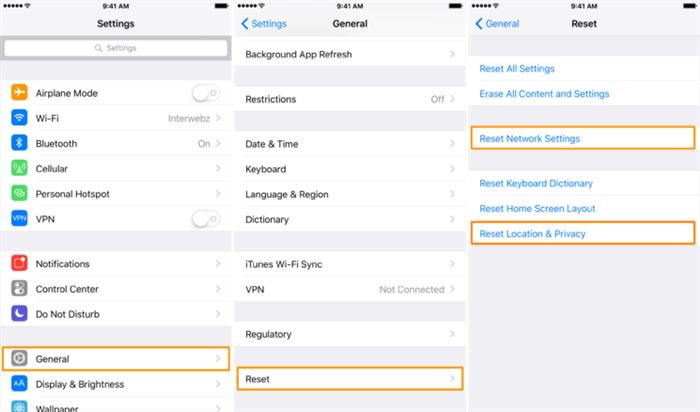Expand the Reset row chevron
The width and height of the screenshot is (700, 412).
[452, 379]
